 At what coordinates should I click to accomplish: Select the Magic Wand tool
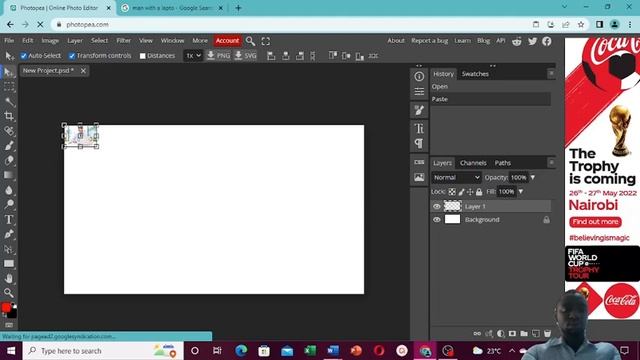pyautogui.click(x=9, y=102)
